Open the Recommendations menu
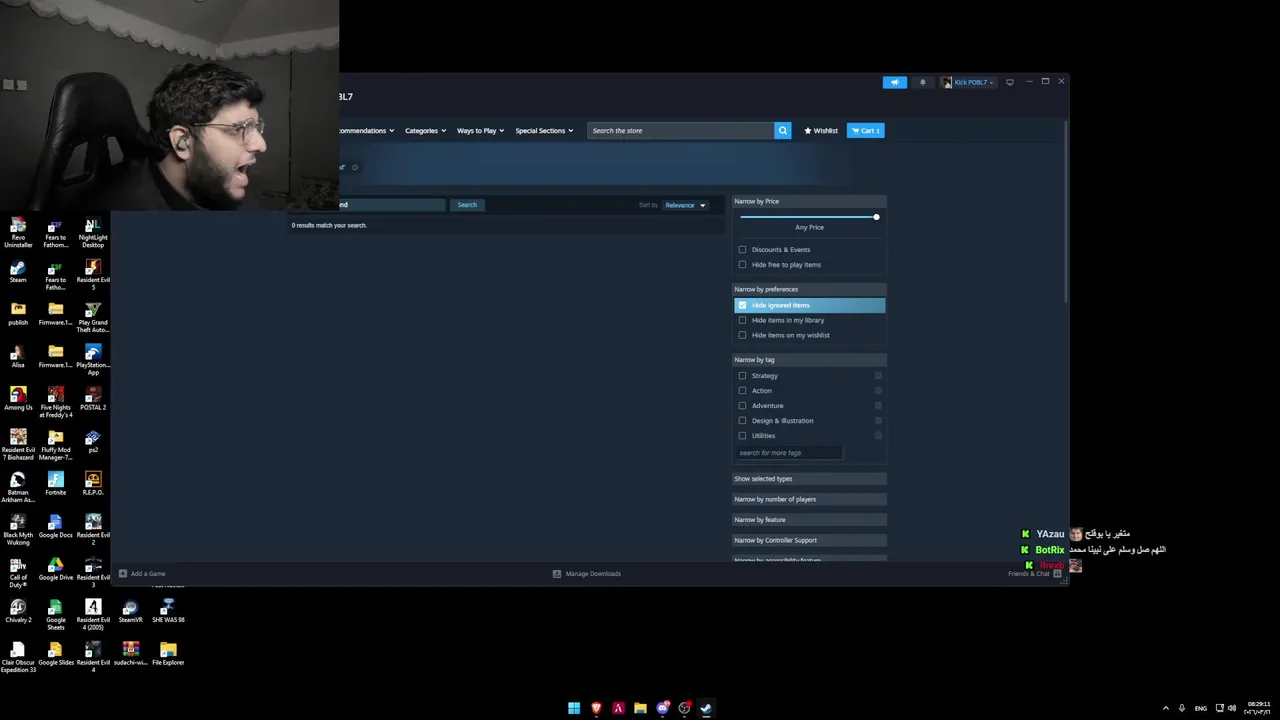Viewport: 1280px width, 720px height. pyautogui.click(x=366, y=131)
